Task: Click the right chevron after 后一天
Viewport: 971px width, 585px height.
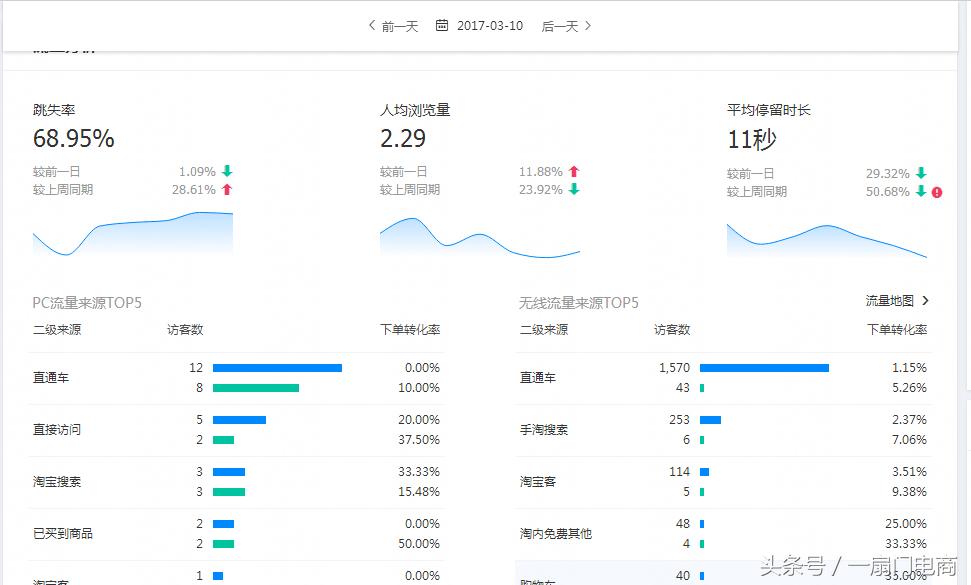Action: (x=589, y=26)
